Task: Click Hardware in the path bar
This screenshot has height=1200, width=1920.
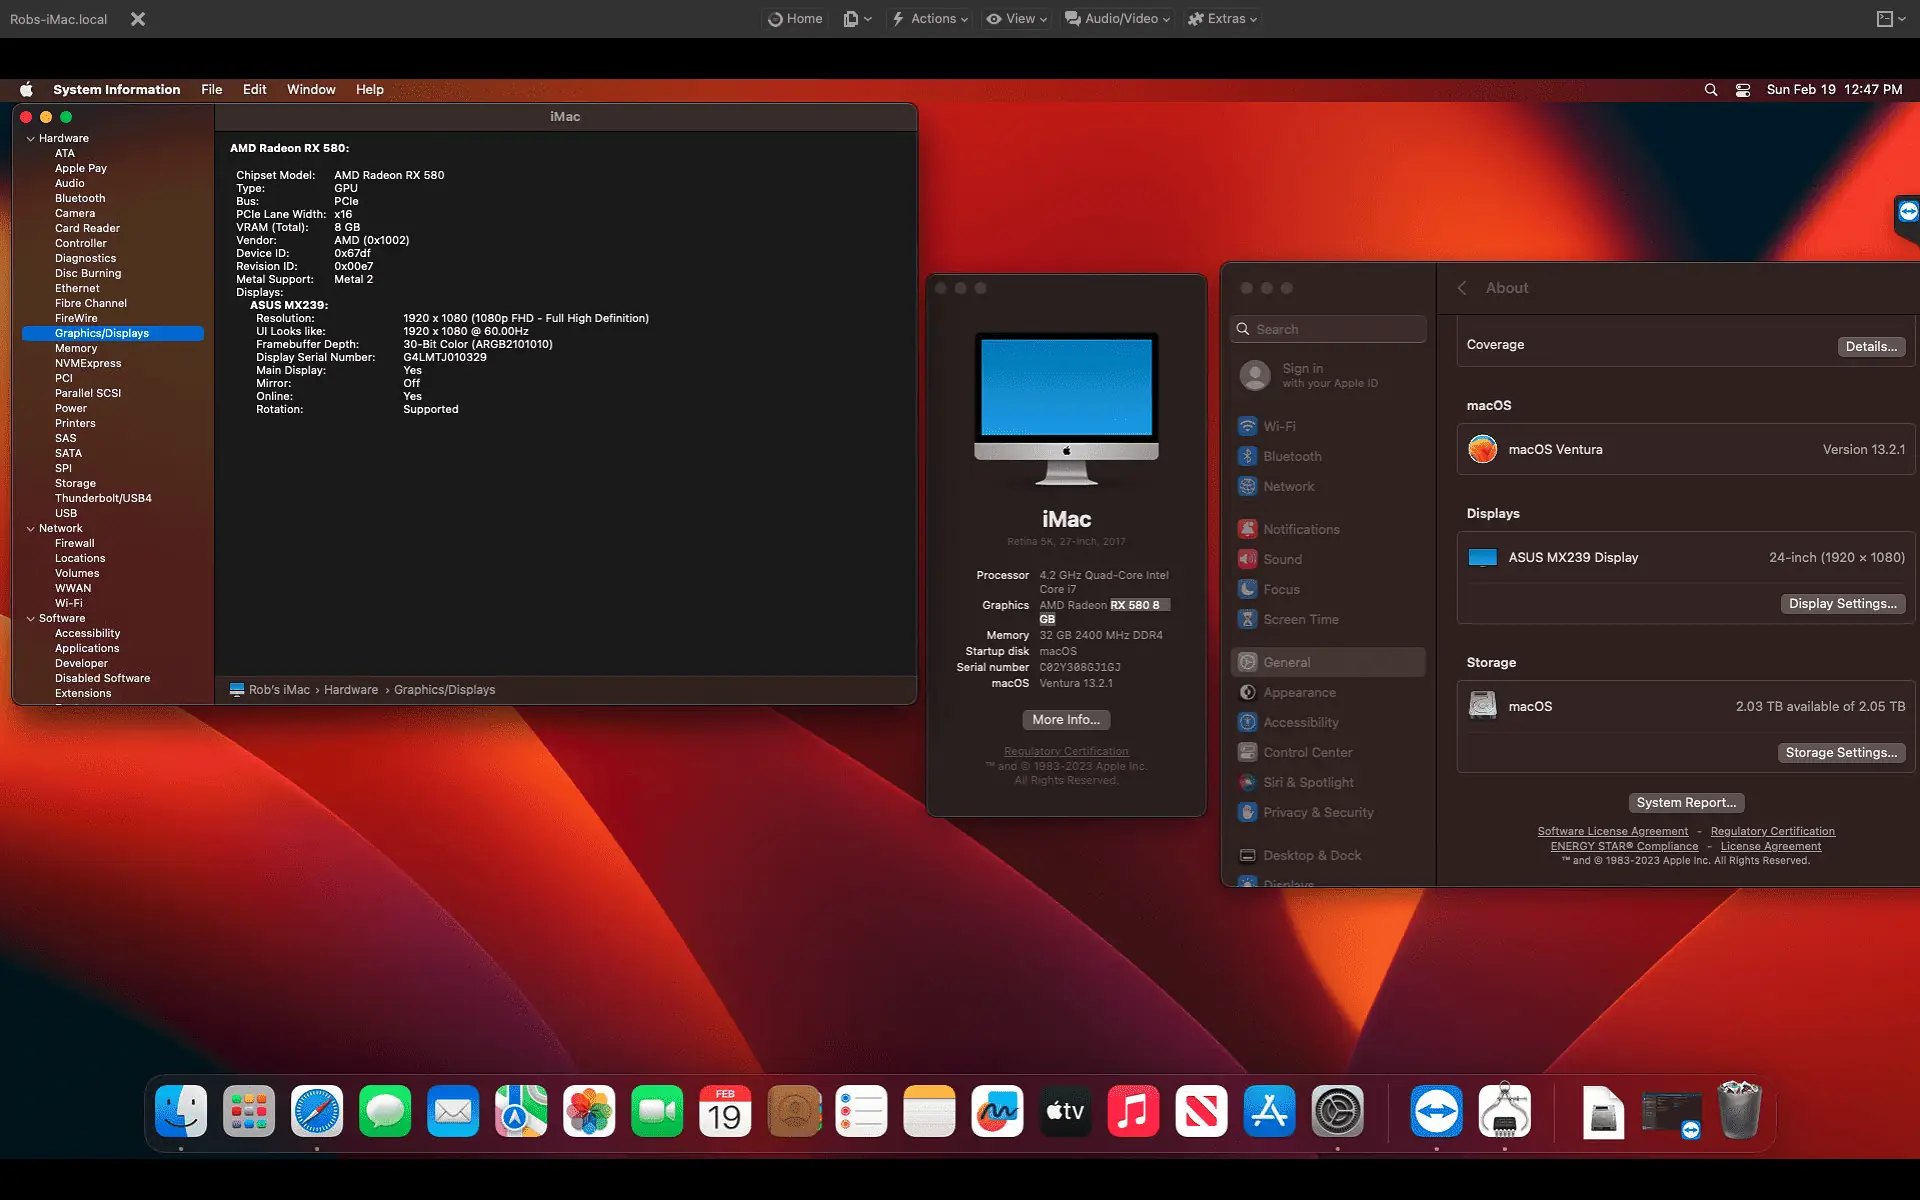Action: coord(351,690)
